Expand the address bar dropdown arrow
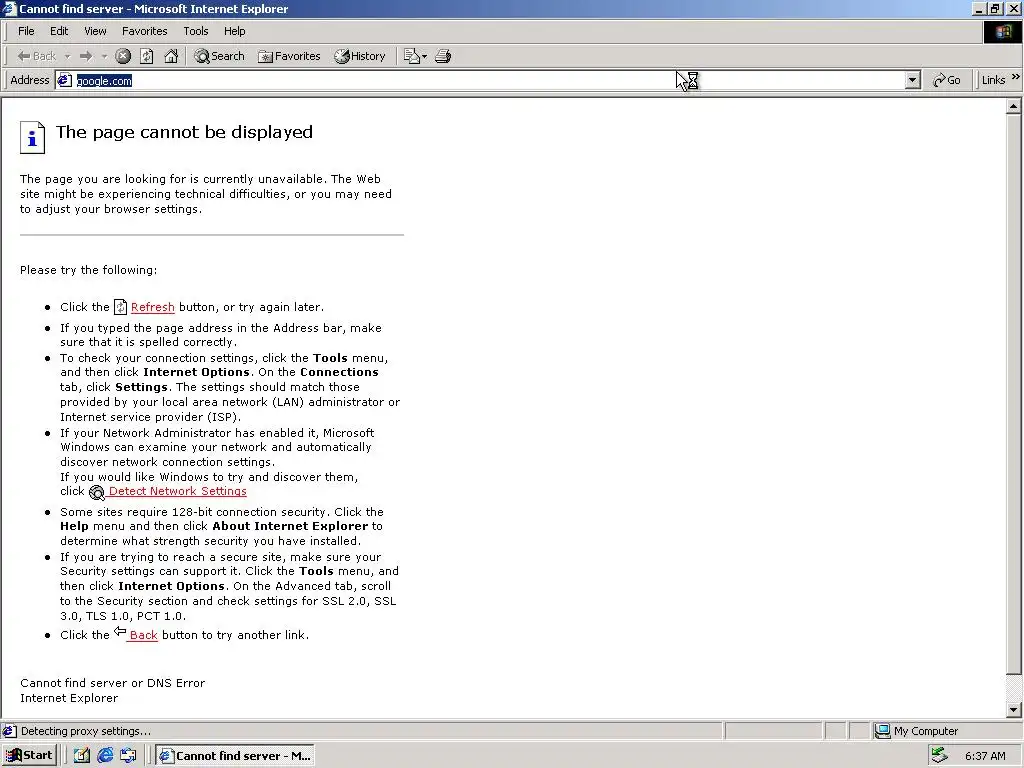Screen dimensions: 1024x768 [x=913, y=80]
